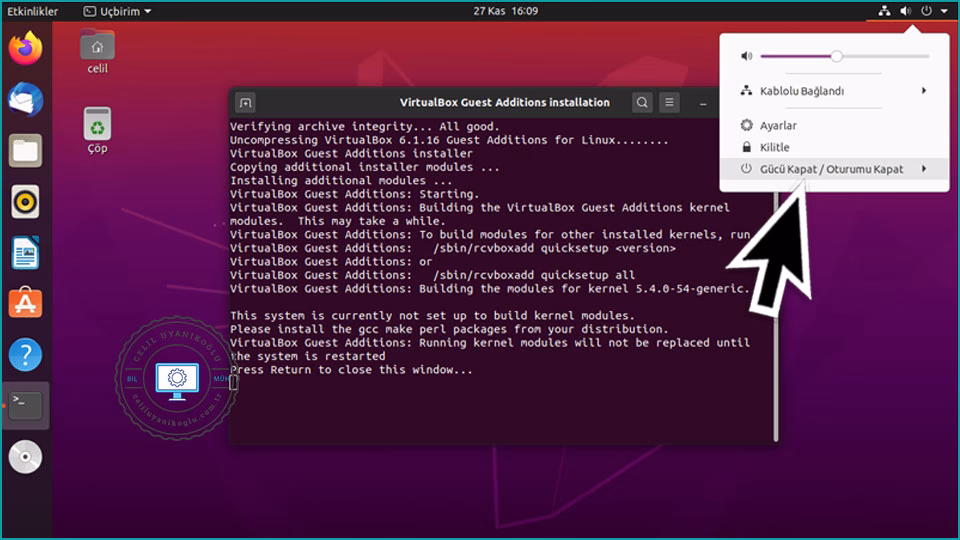Image resolution: width=960 pixels, height=540 pixels.
Task: Open the terminal hamburger menu
Action: point(669,103)
